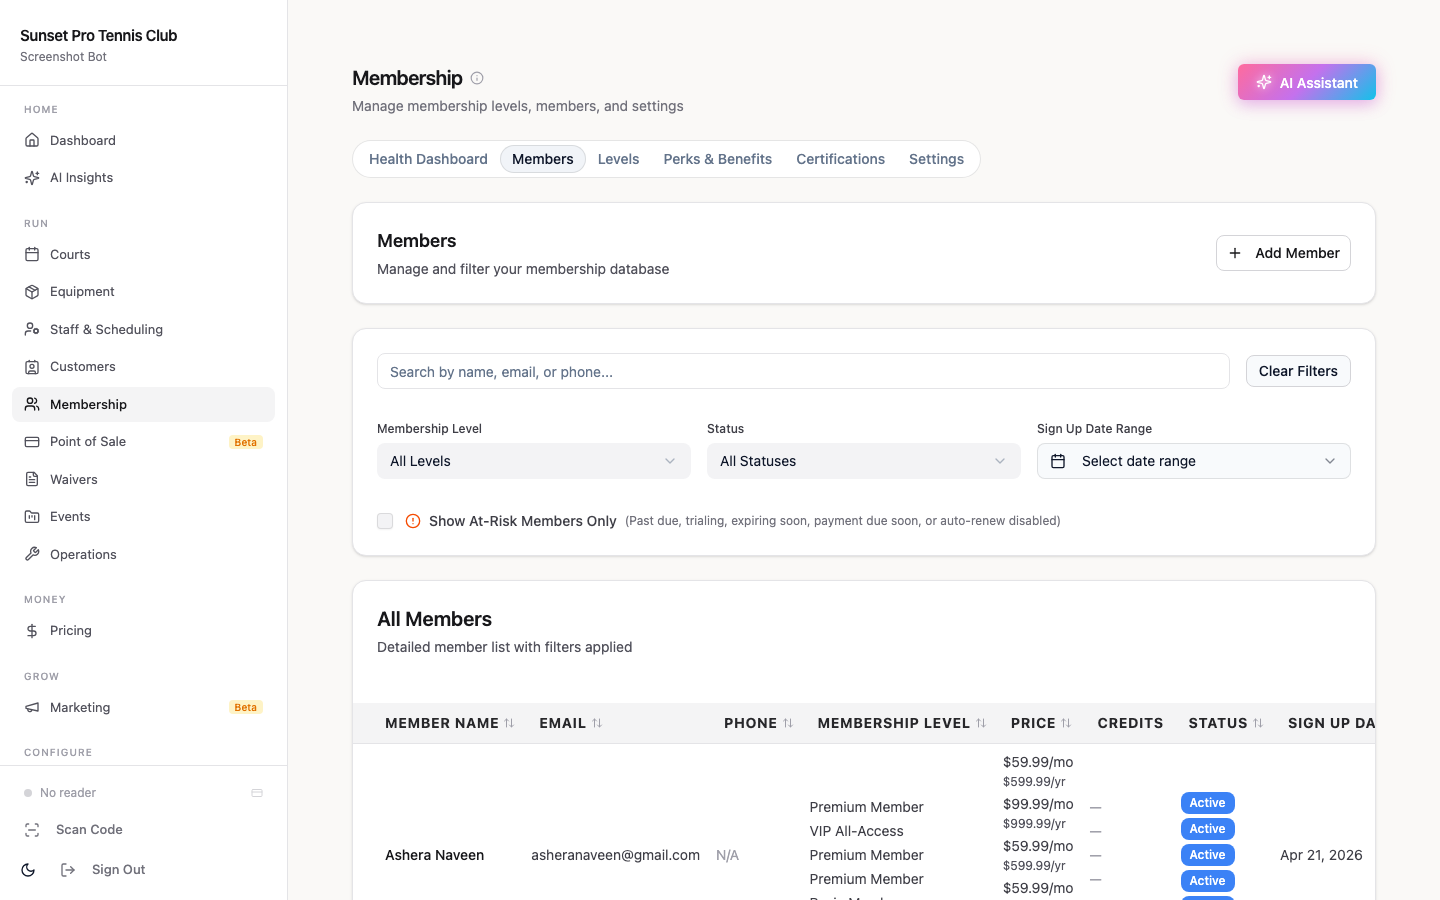Click Scan Code text link

click(x=89, y=830)
